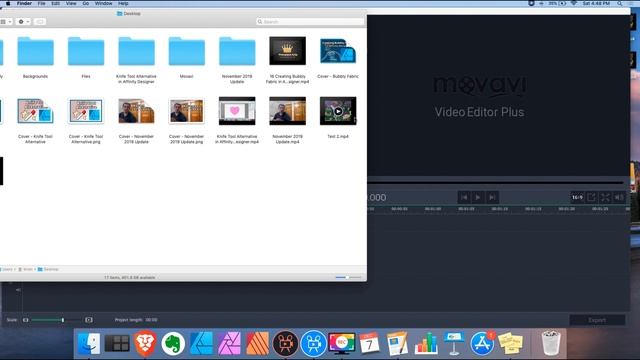Screen dimensions: 640x360
Task: Open the File menu
Action: click(x=42, y=3)
